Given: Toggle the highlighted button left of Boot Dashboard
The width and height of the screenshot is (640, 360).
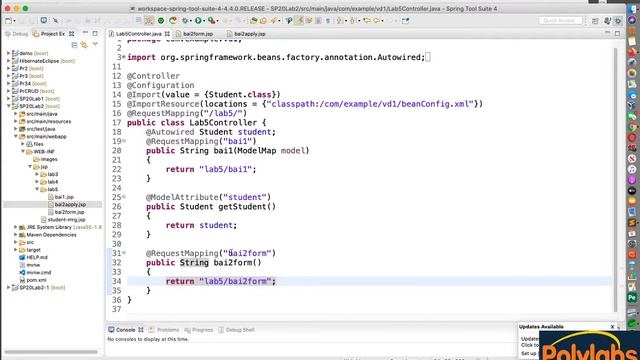Looking at the screenshot, I should (149, 20).
